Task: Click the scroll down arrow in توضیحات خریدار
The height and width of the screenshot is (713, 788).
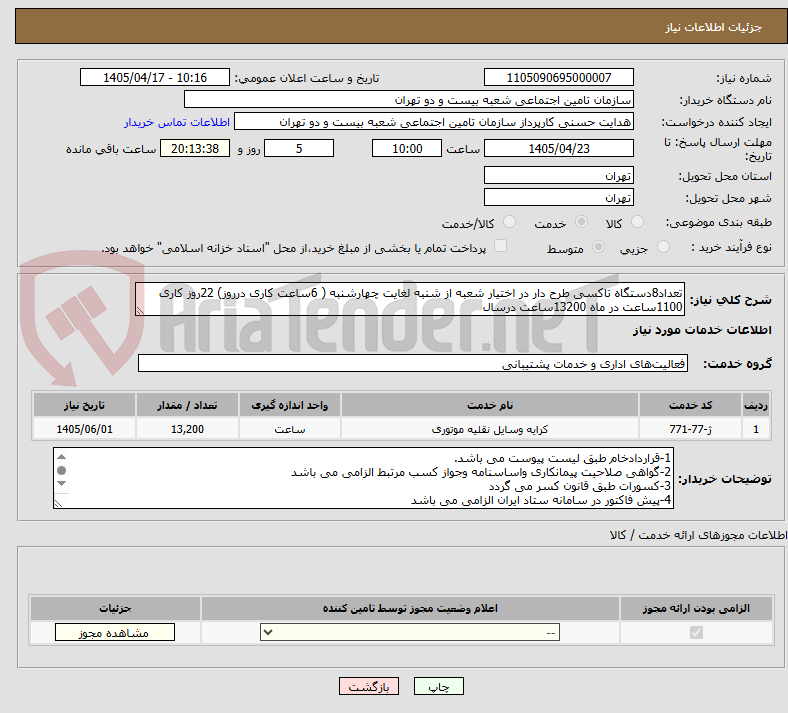Action: coord(61,483)
